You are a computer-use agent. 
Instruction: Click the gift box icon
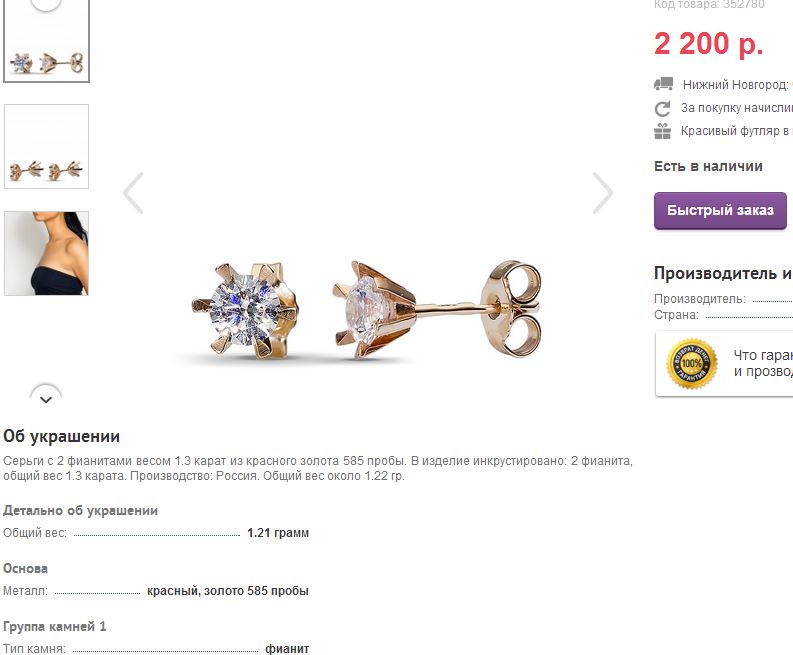coord(663,131)
